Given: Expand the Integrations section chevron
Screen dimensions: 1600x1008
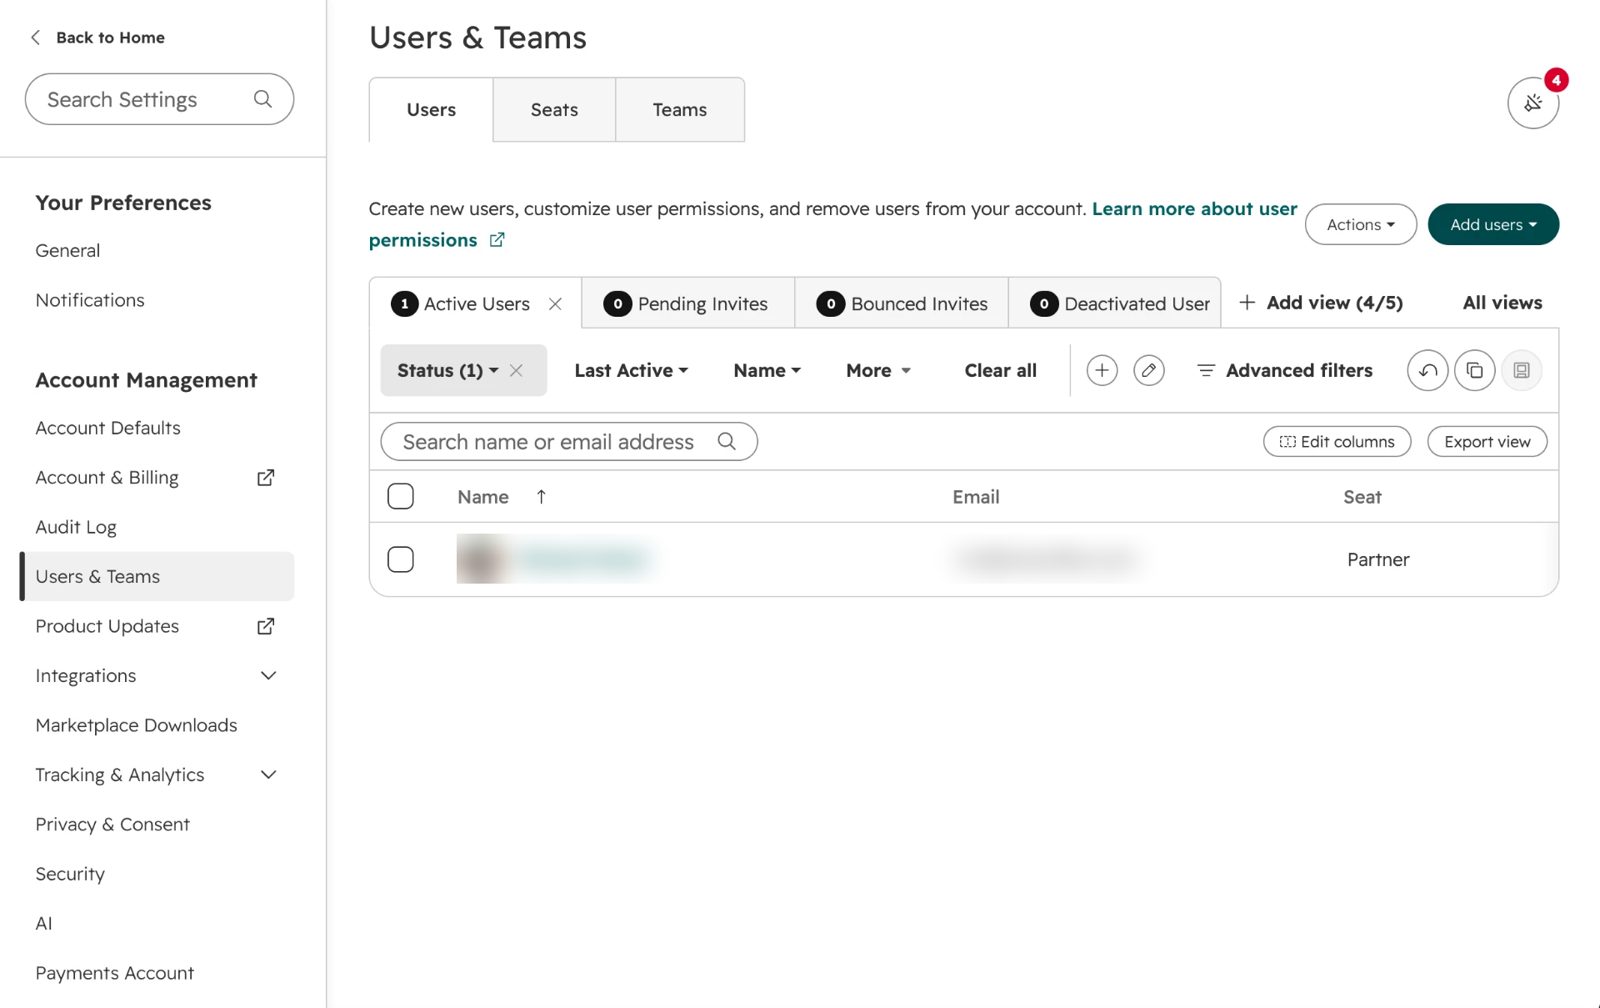Looking at the screenshot, I should click(x=268, y=676).
